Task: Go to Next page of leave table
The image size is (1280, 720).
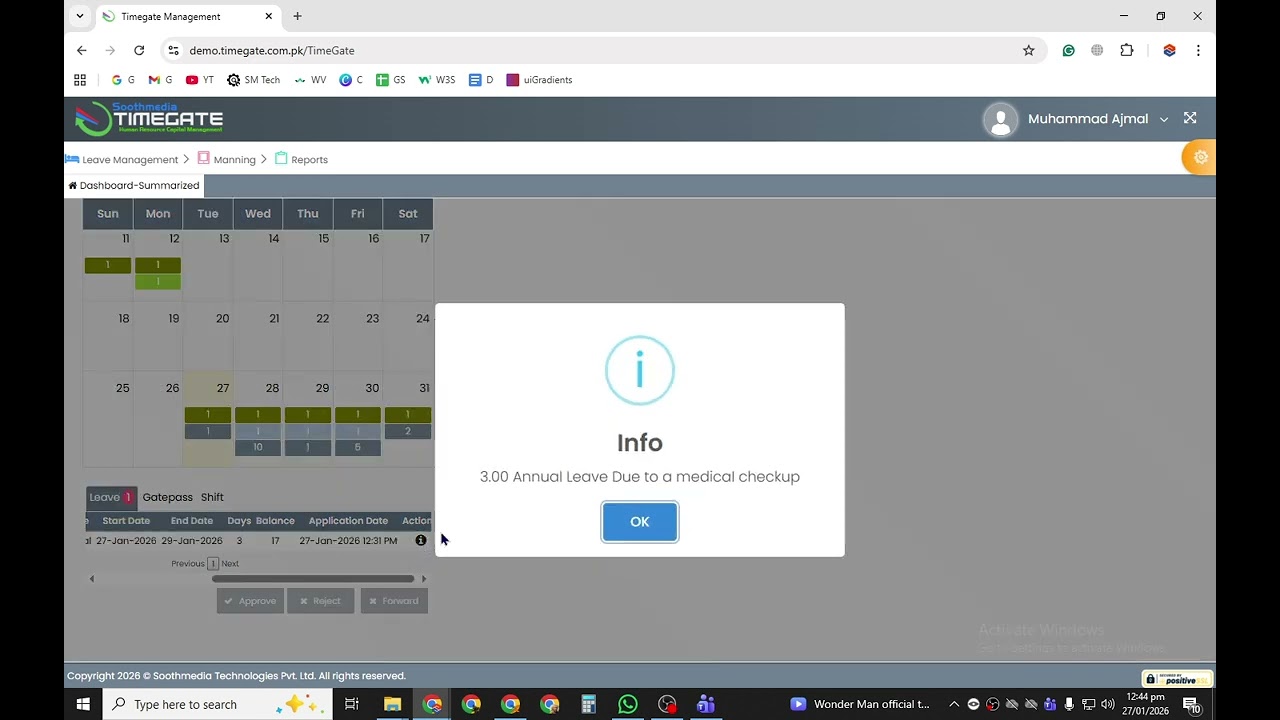Action: 230,564
